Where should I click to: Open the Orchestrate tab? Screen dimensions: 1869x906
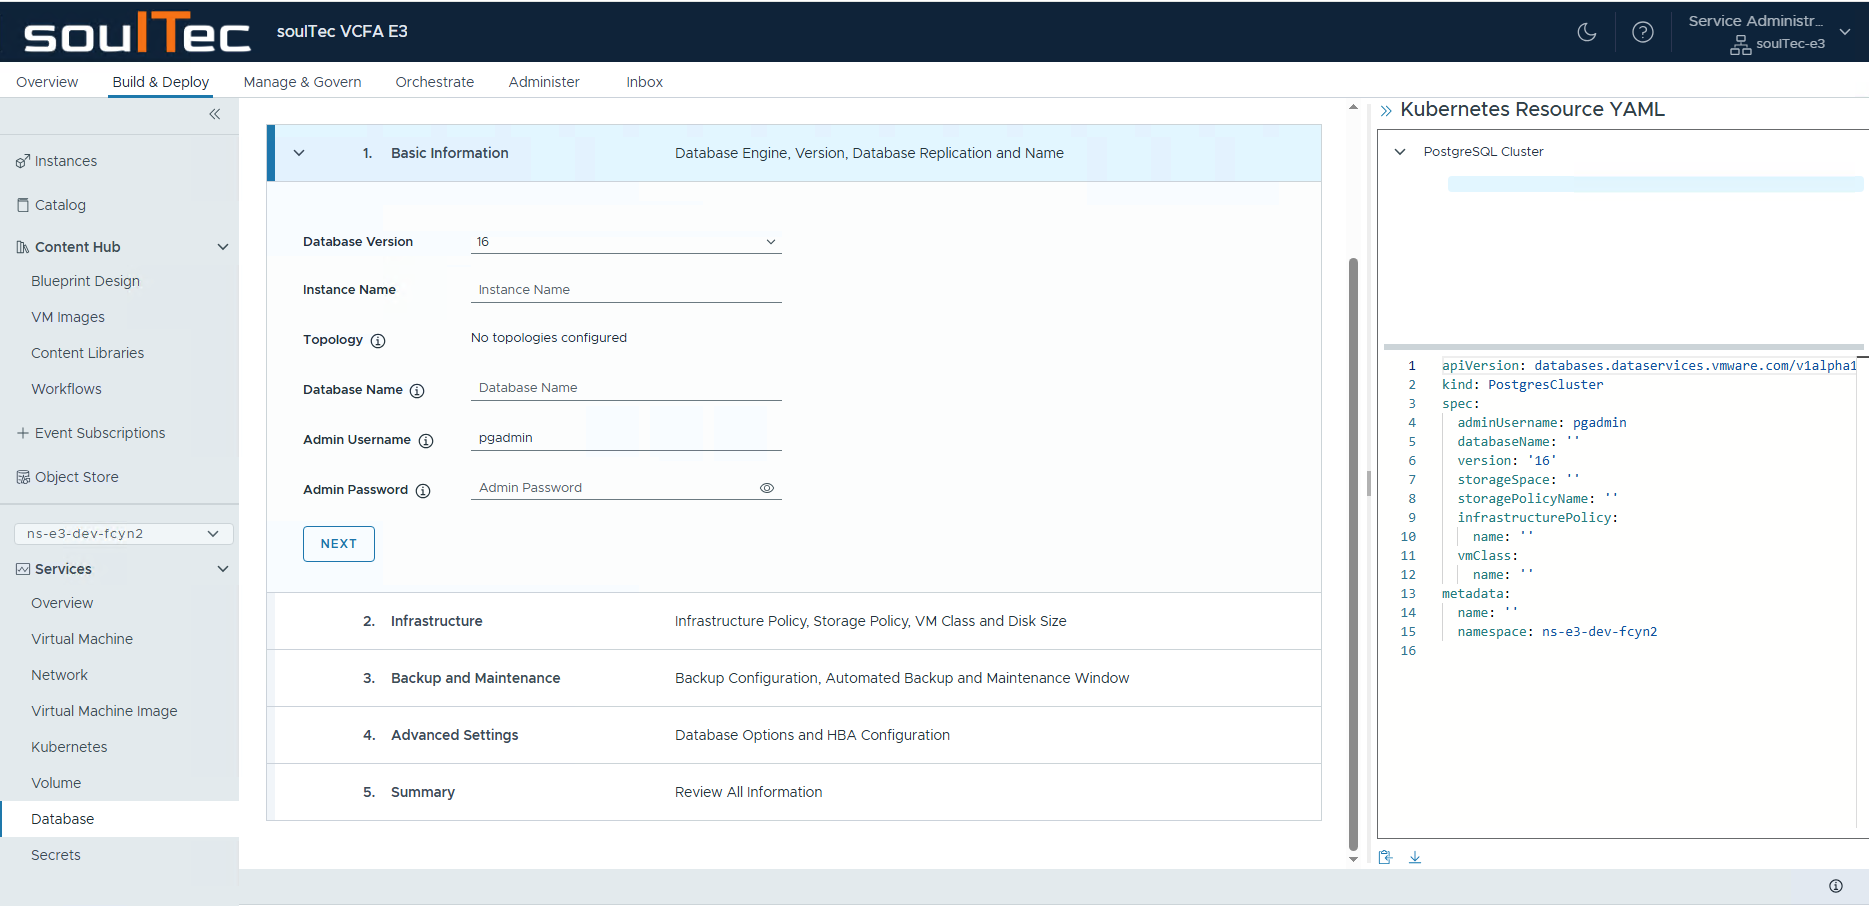pos(434,82)
